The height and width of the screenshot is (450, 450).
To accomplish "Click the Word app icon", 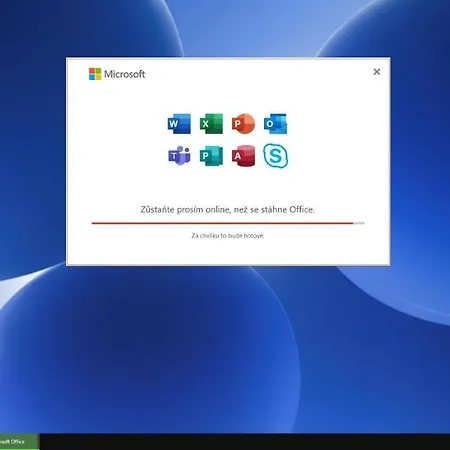I will (x=179, y=124).
